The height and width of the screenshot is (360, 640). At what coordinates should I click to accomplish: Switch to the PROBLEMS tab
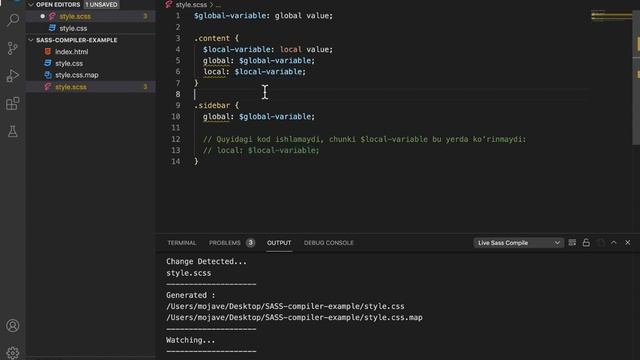point(224,243)
